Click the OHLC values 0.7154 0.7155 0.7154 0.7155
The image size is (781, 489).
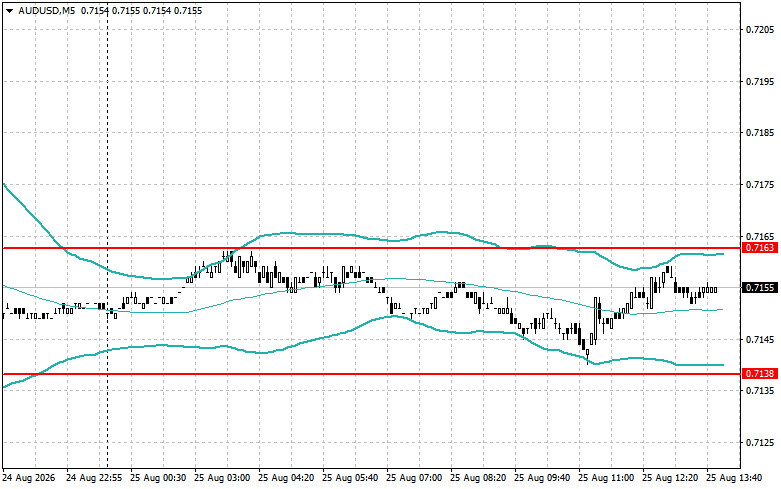(x=141, y=10)
